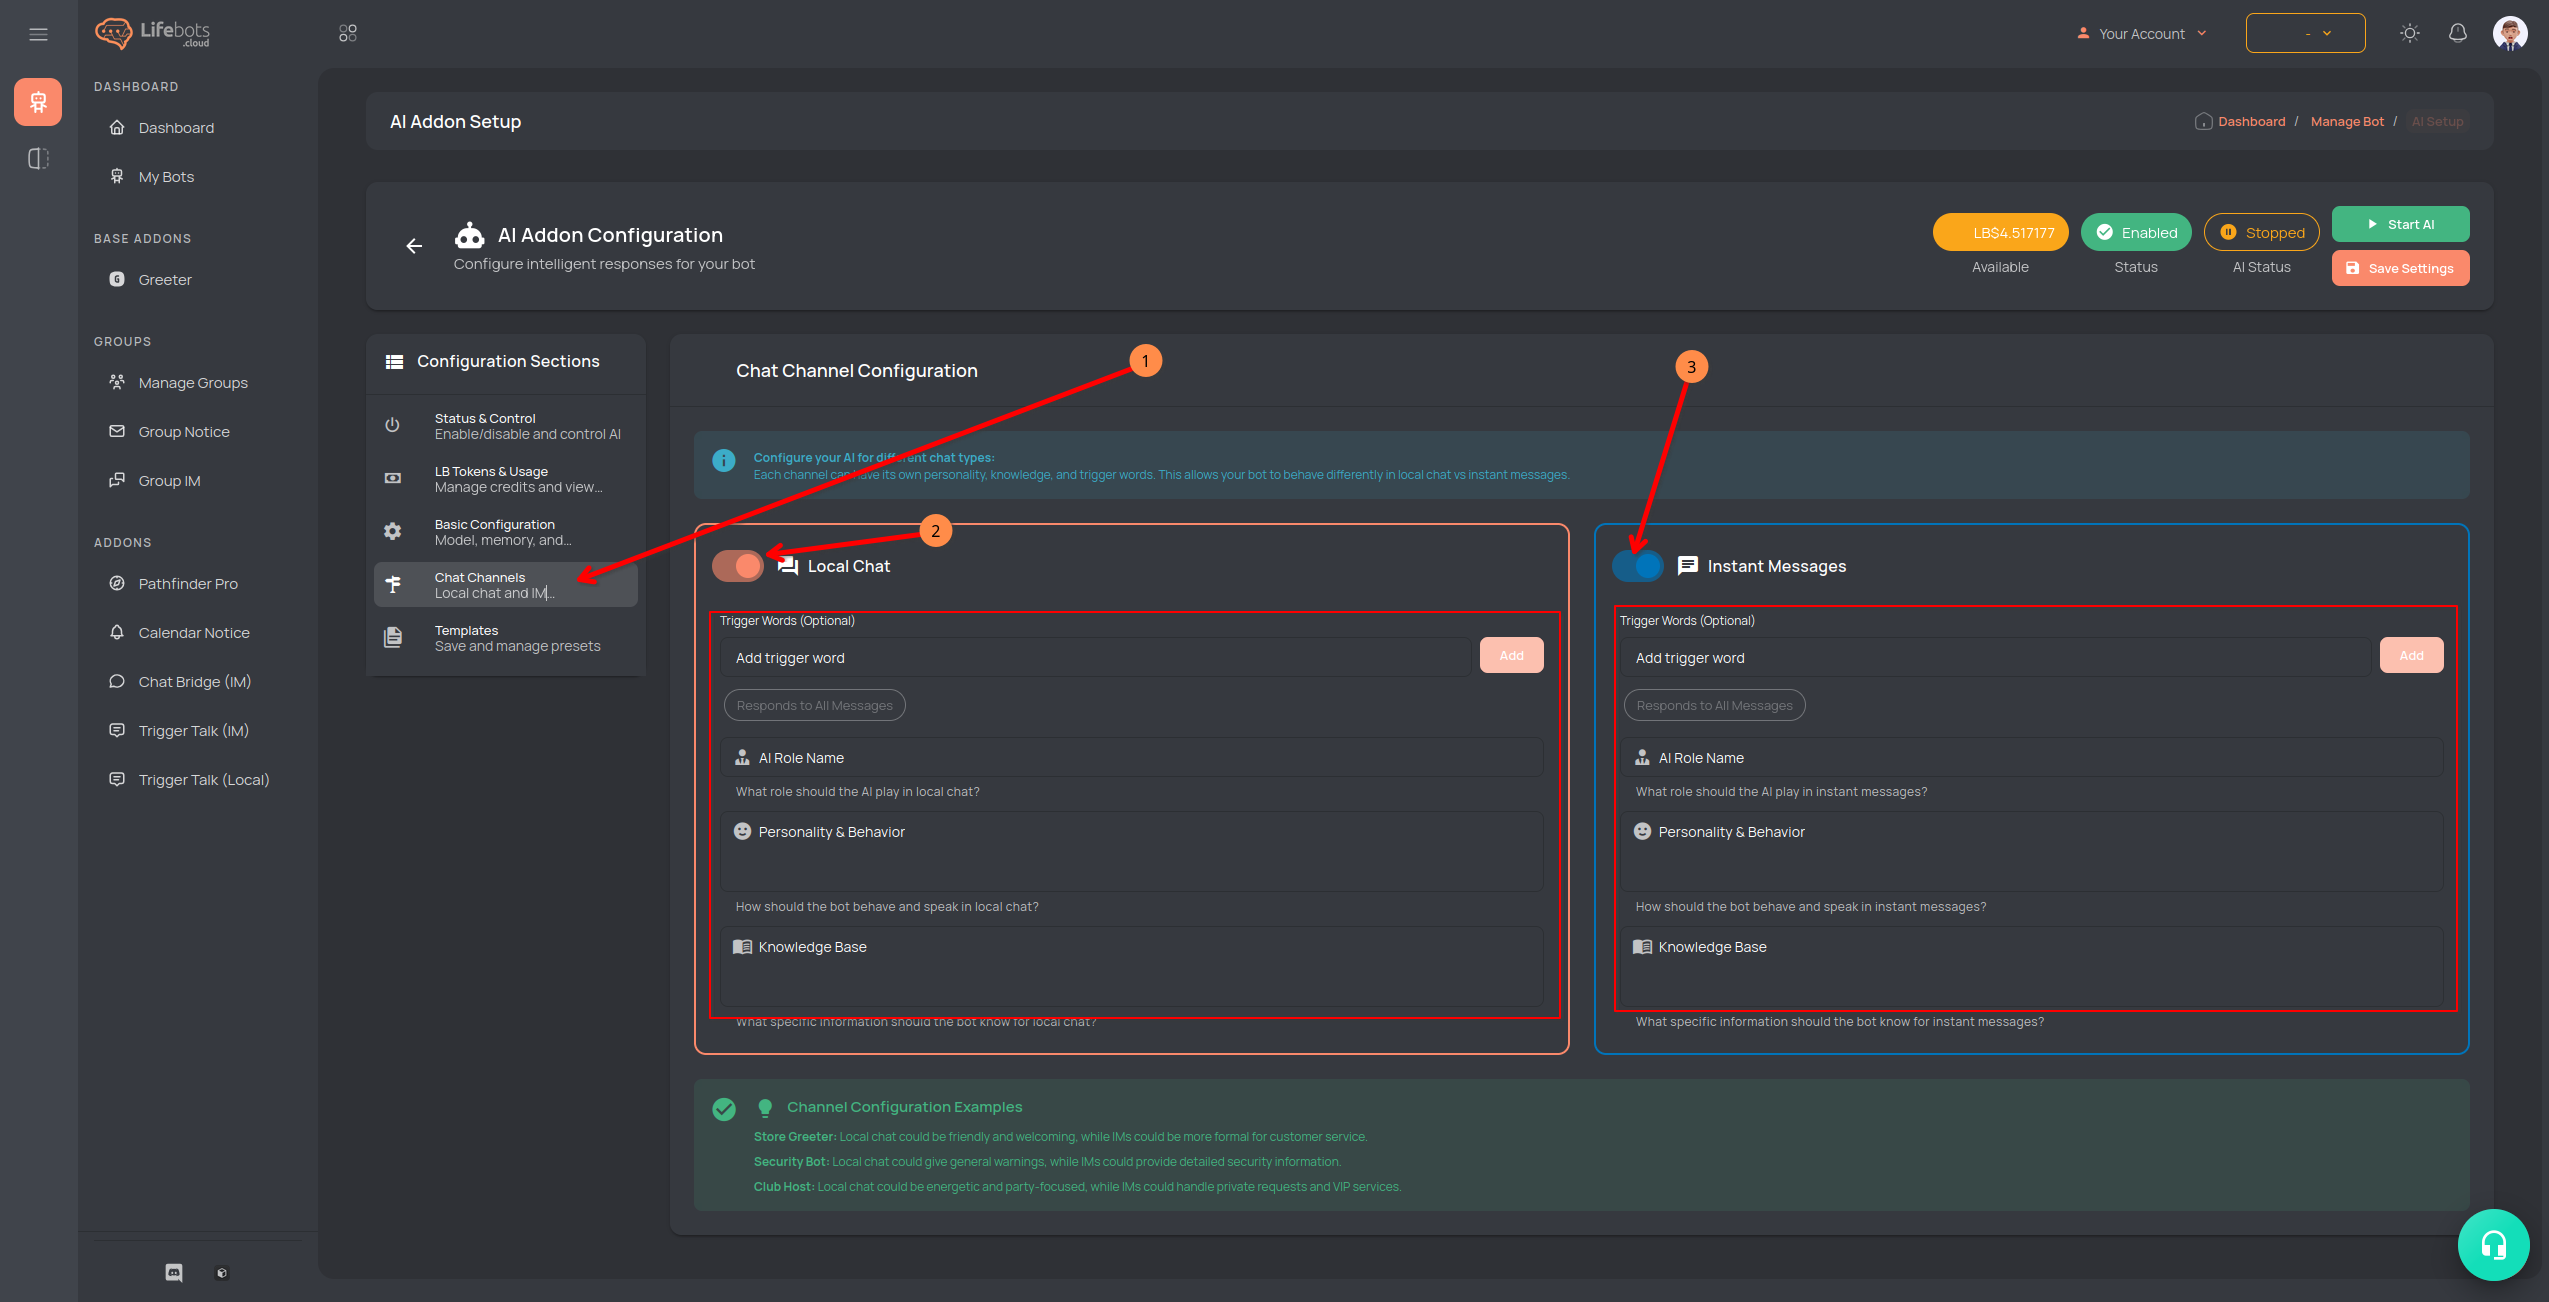
Task: Open the empty bot selector dropdown
Action: click(x=2304, y=33)
